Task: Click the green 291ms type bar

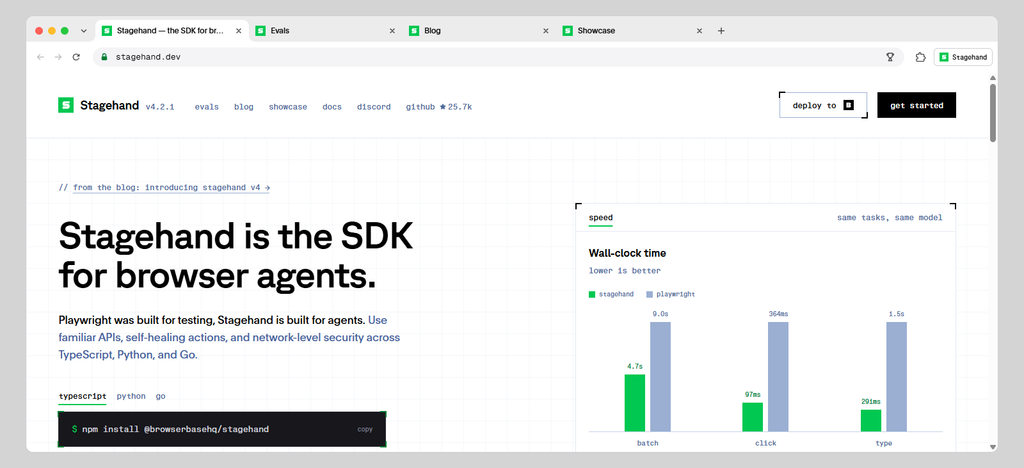Action: pyautogui.click(x=871, y=420)
